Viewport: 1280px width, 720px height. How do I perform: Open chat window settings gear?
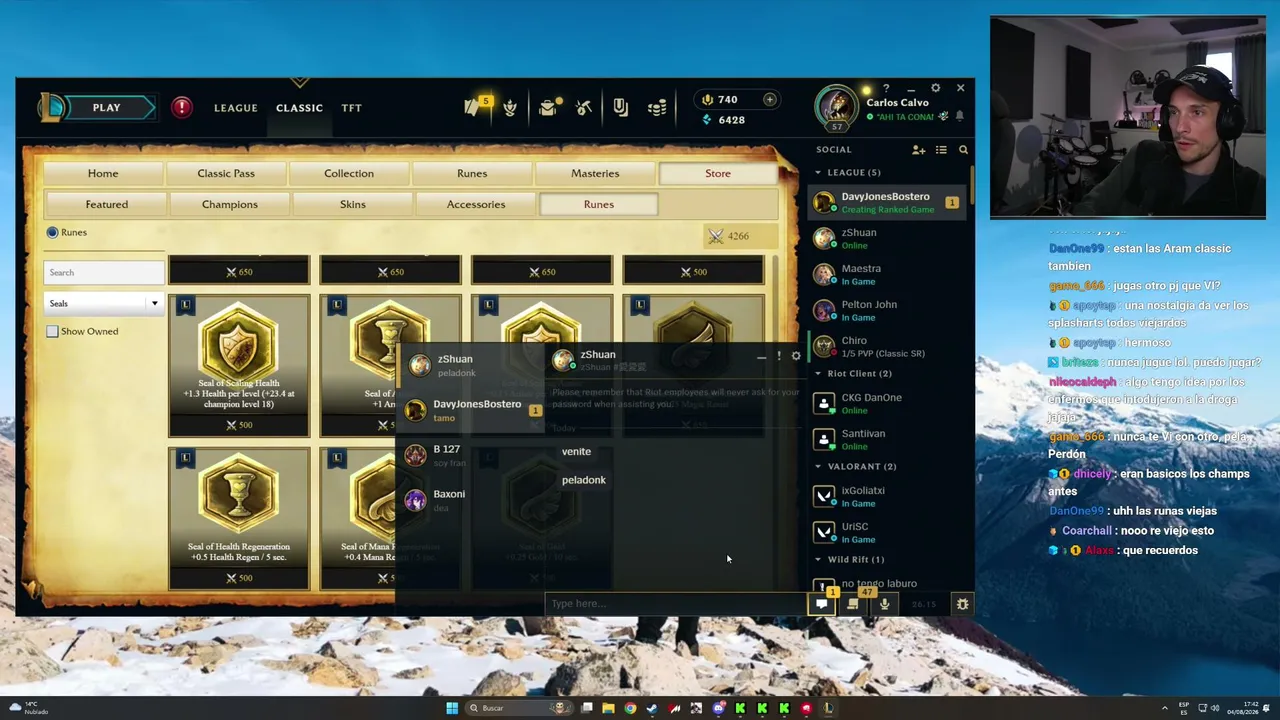(796, 356)
